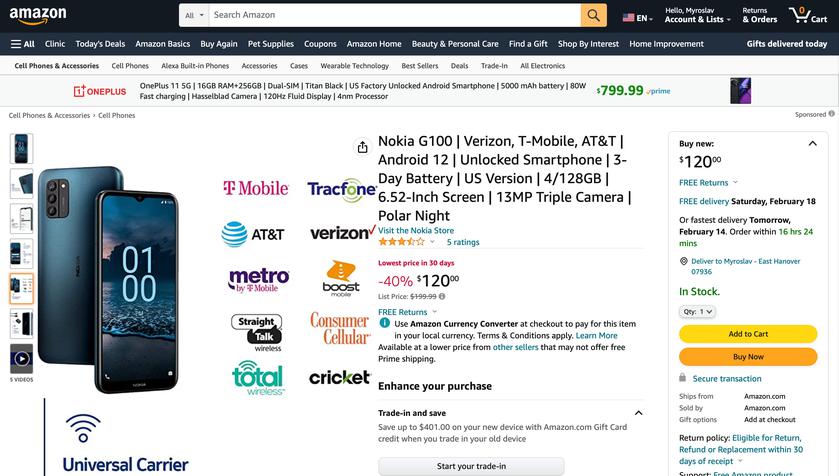The image size is (839, 476).
Task: Open the shopping cart
Action: [808, 15]
